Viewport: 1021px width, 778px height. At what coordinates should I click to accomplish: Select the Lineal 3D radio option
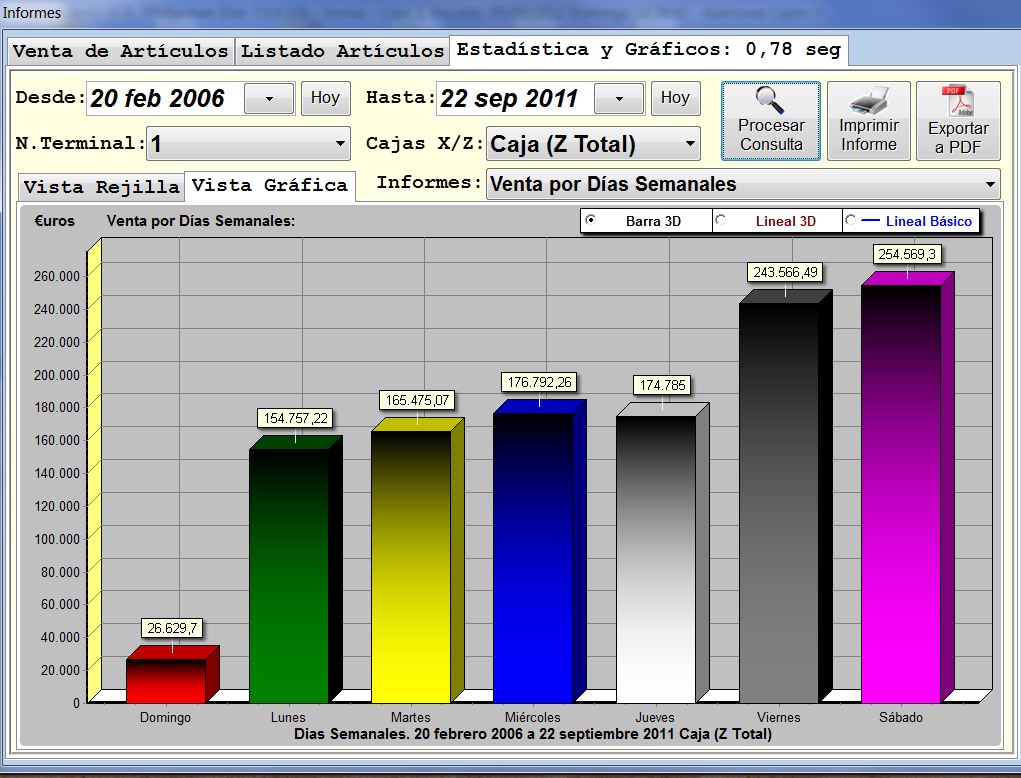tap(720, 220)
